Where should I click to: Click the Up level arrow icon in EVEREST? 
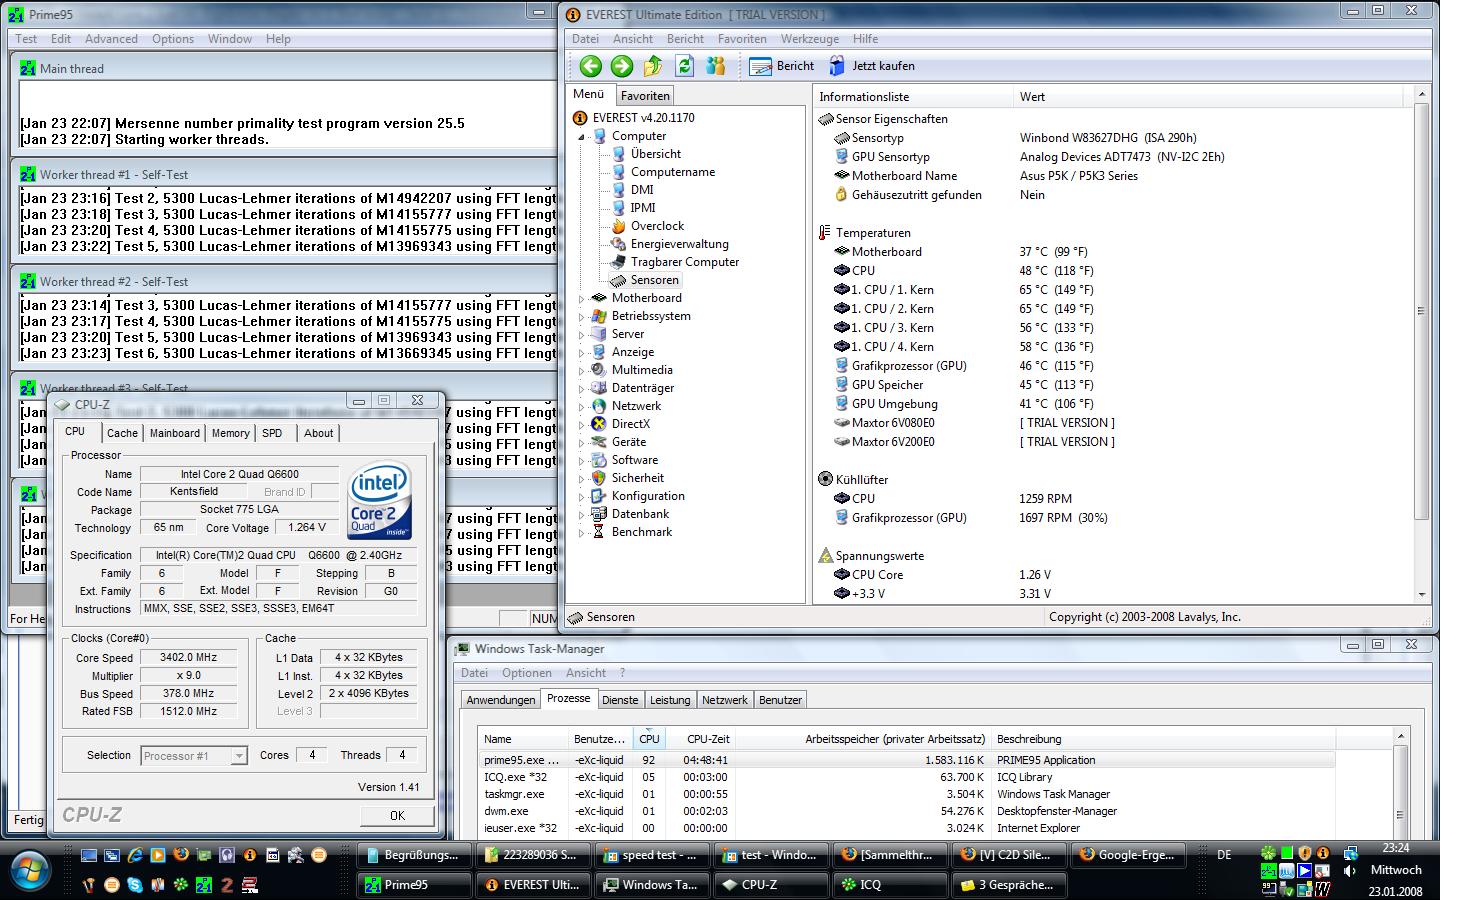click(653, 66)
